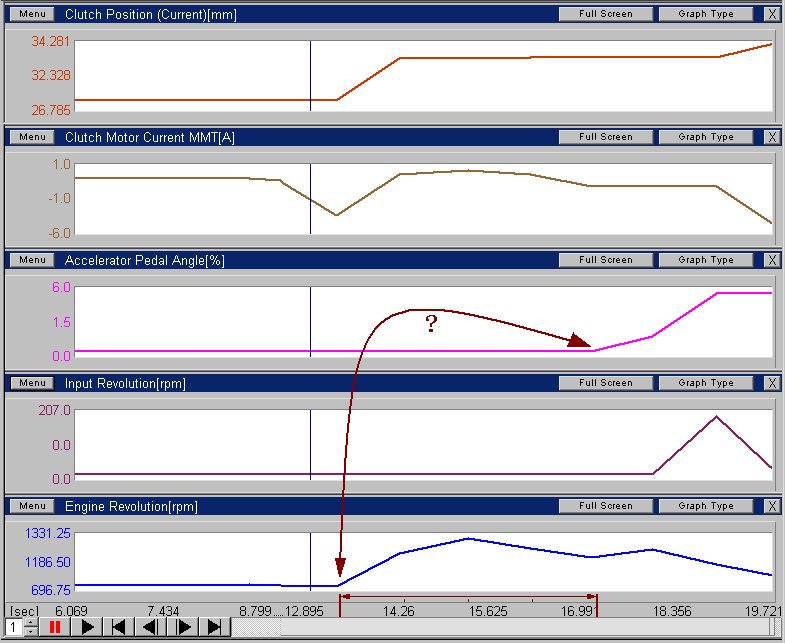Open Menu of Input Revolution graph
This screenshot has height=643, width=785.
coord(33,383)
